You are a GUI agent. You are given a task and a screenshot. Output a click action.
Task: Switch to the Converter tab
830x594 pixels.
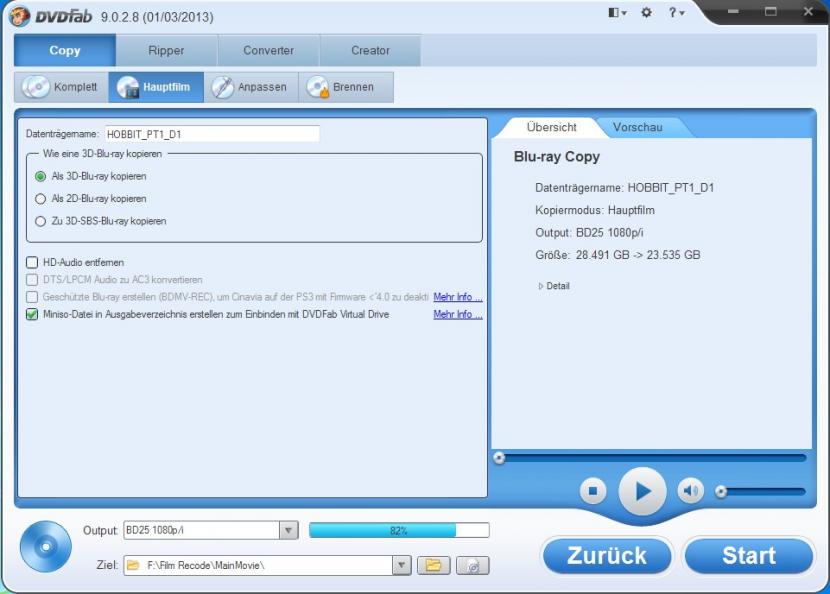[x=268, y=50]
